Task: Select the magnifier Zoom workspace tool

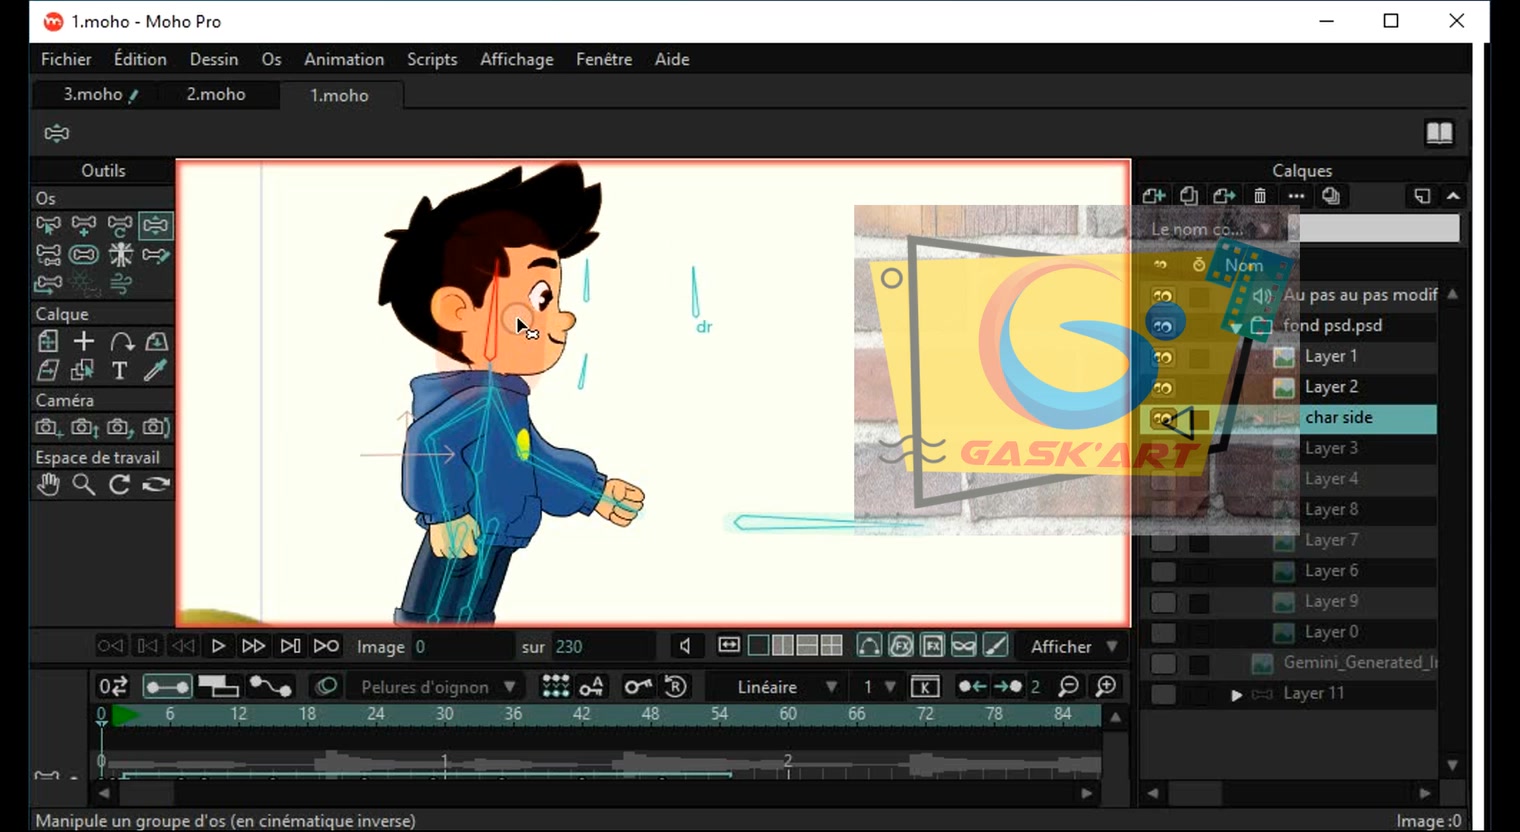Action: click(84, 485)
